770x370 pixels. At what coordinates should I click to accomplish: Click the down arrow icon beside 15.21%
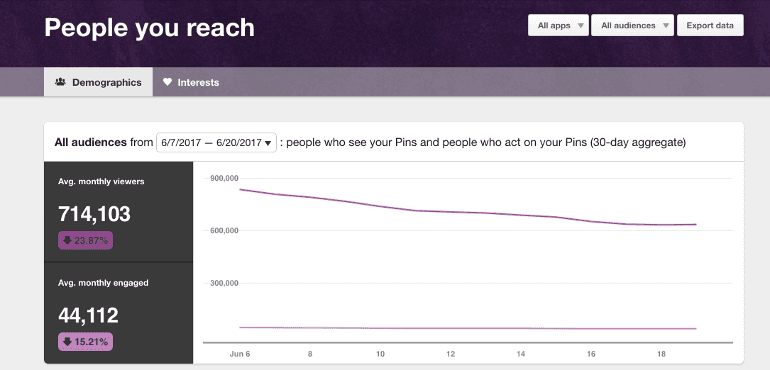(67, 342)
